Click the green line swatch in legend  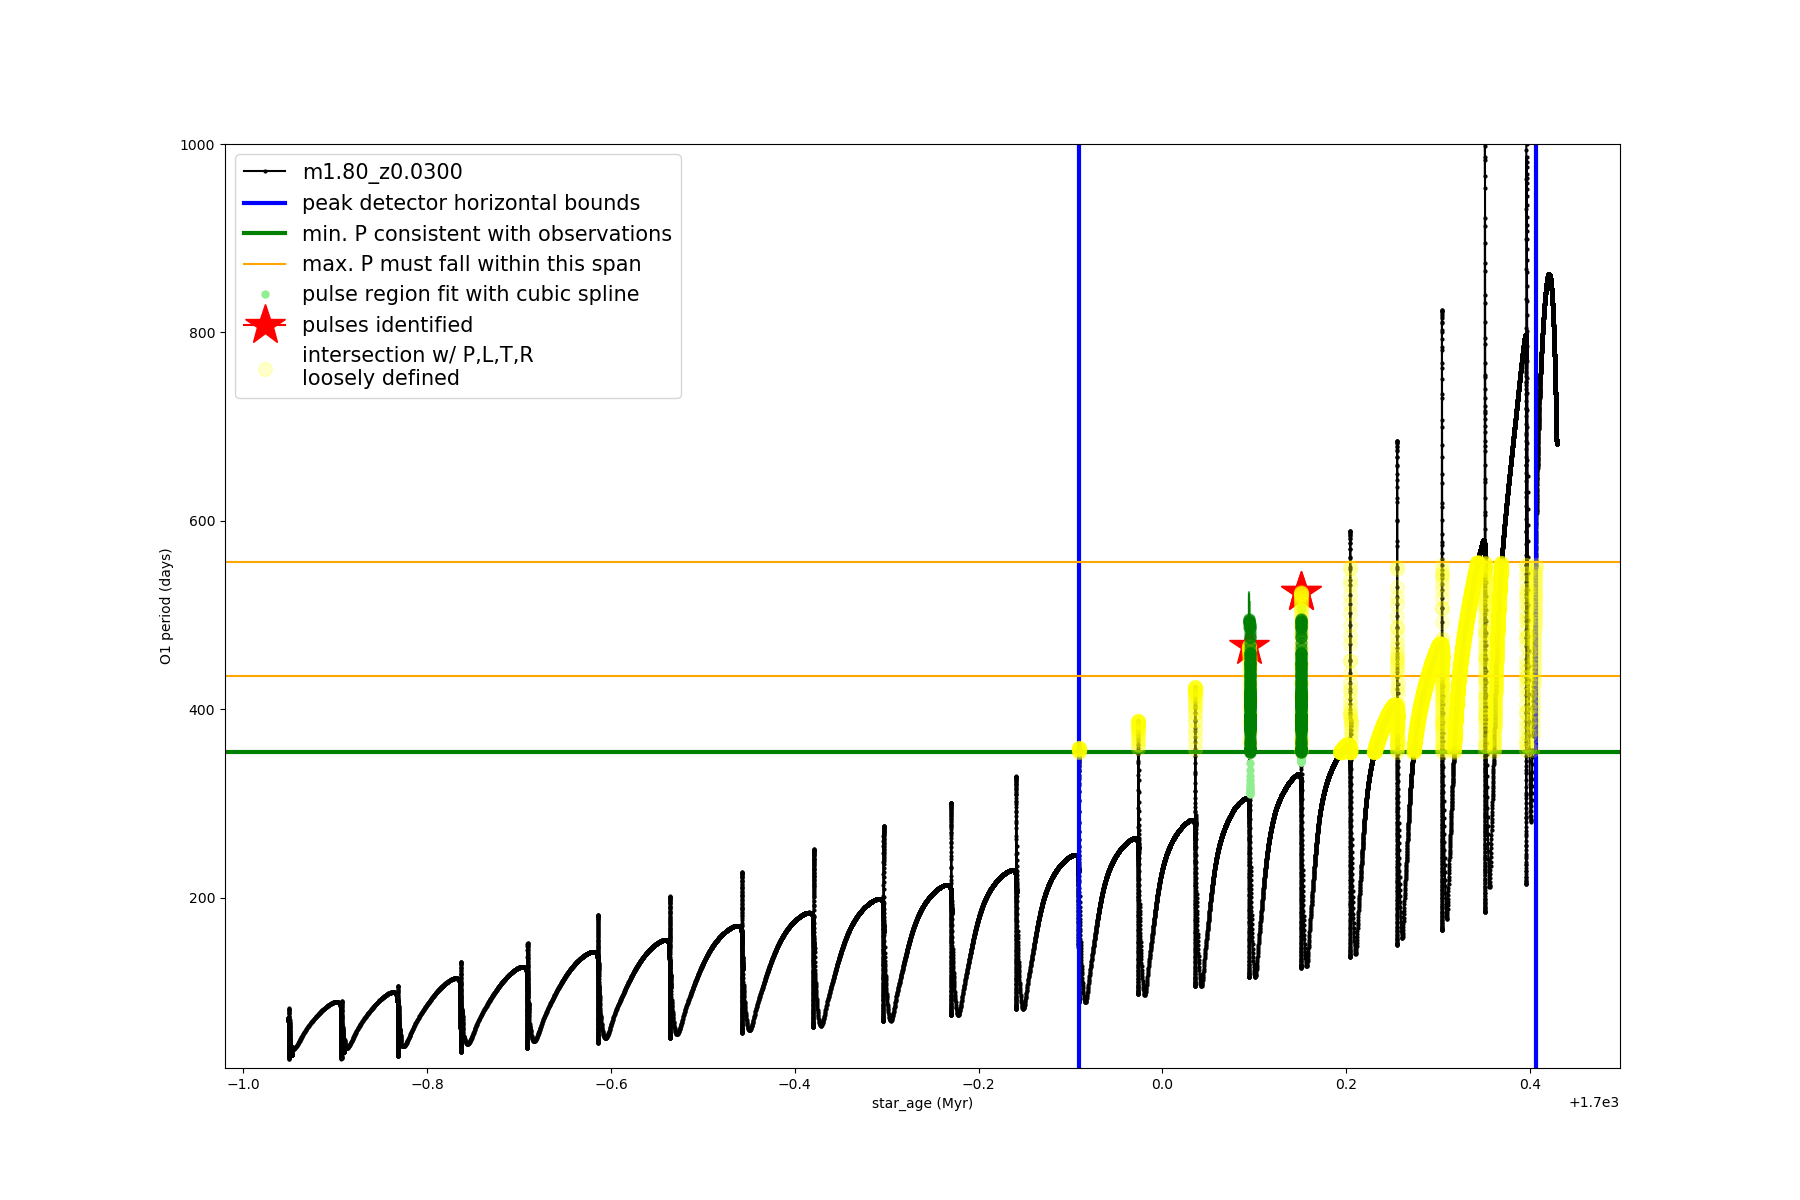[x=265, y=234]
